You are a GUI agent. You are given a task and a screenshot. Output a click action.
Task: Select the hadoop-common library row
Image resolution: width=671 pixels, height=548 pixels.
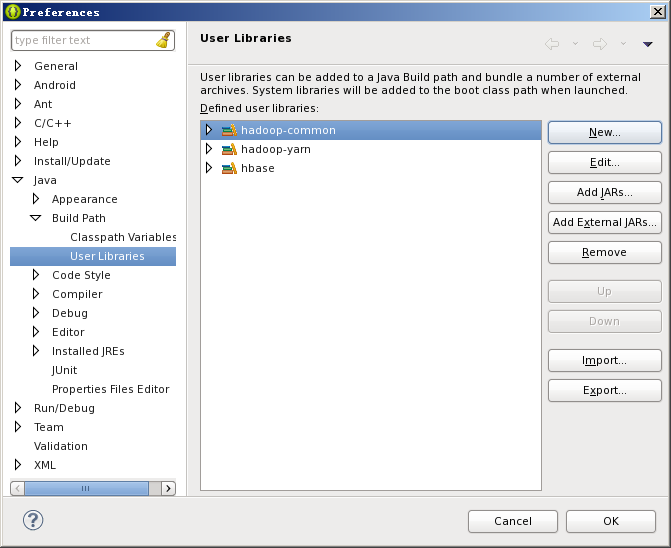(x=371, y=130)
